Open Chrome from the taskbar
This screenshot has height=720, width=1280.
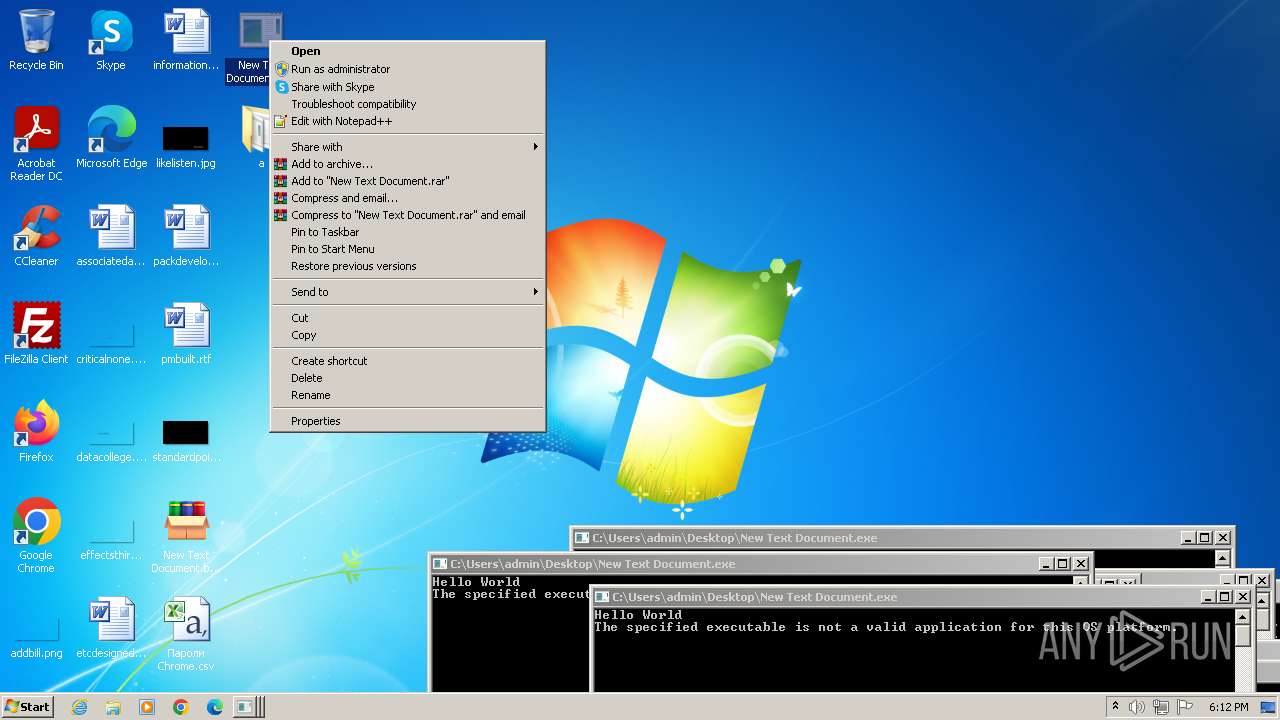(x=181, y=707)
